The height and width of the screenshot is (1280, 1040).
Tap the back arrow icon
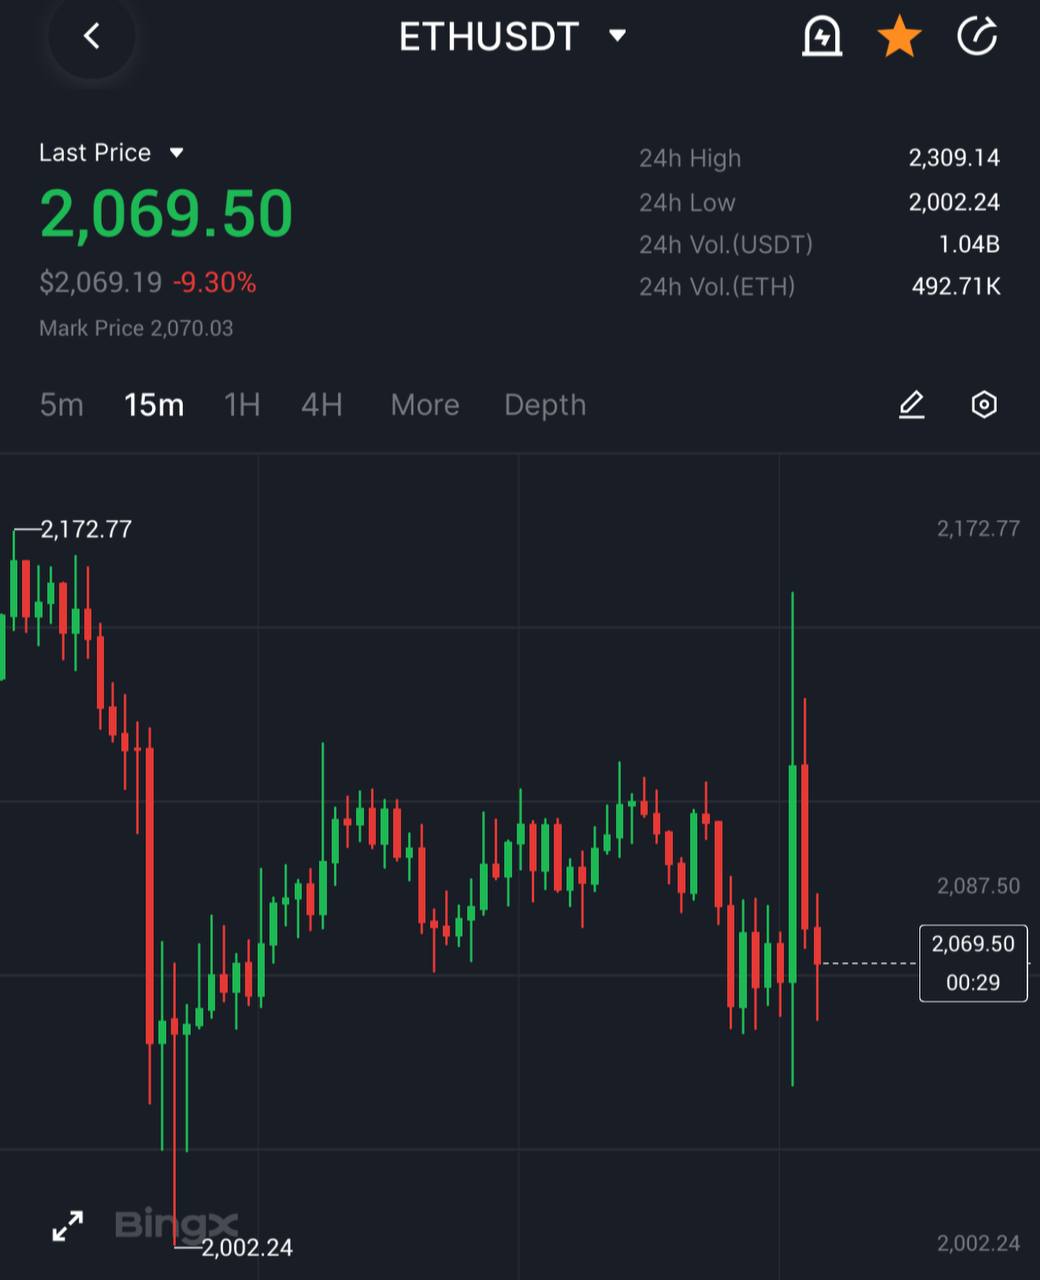pyautogui.click(x=91, y=37)
